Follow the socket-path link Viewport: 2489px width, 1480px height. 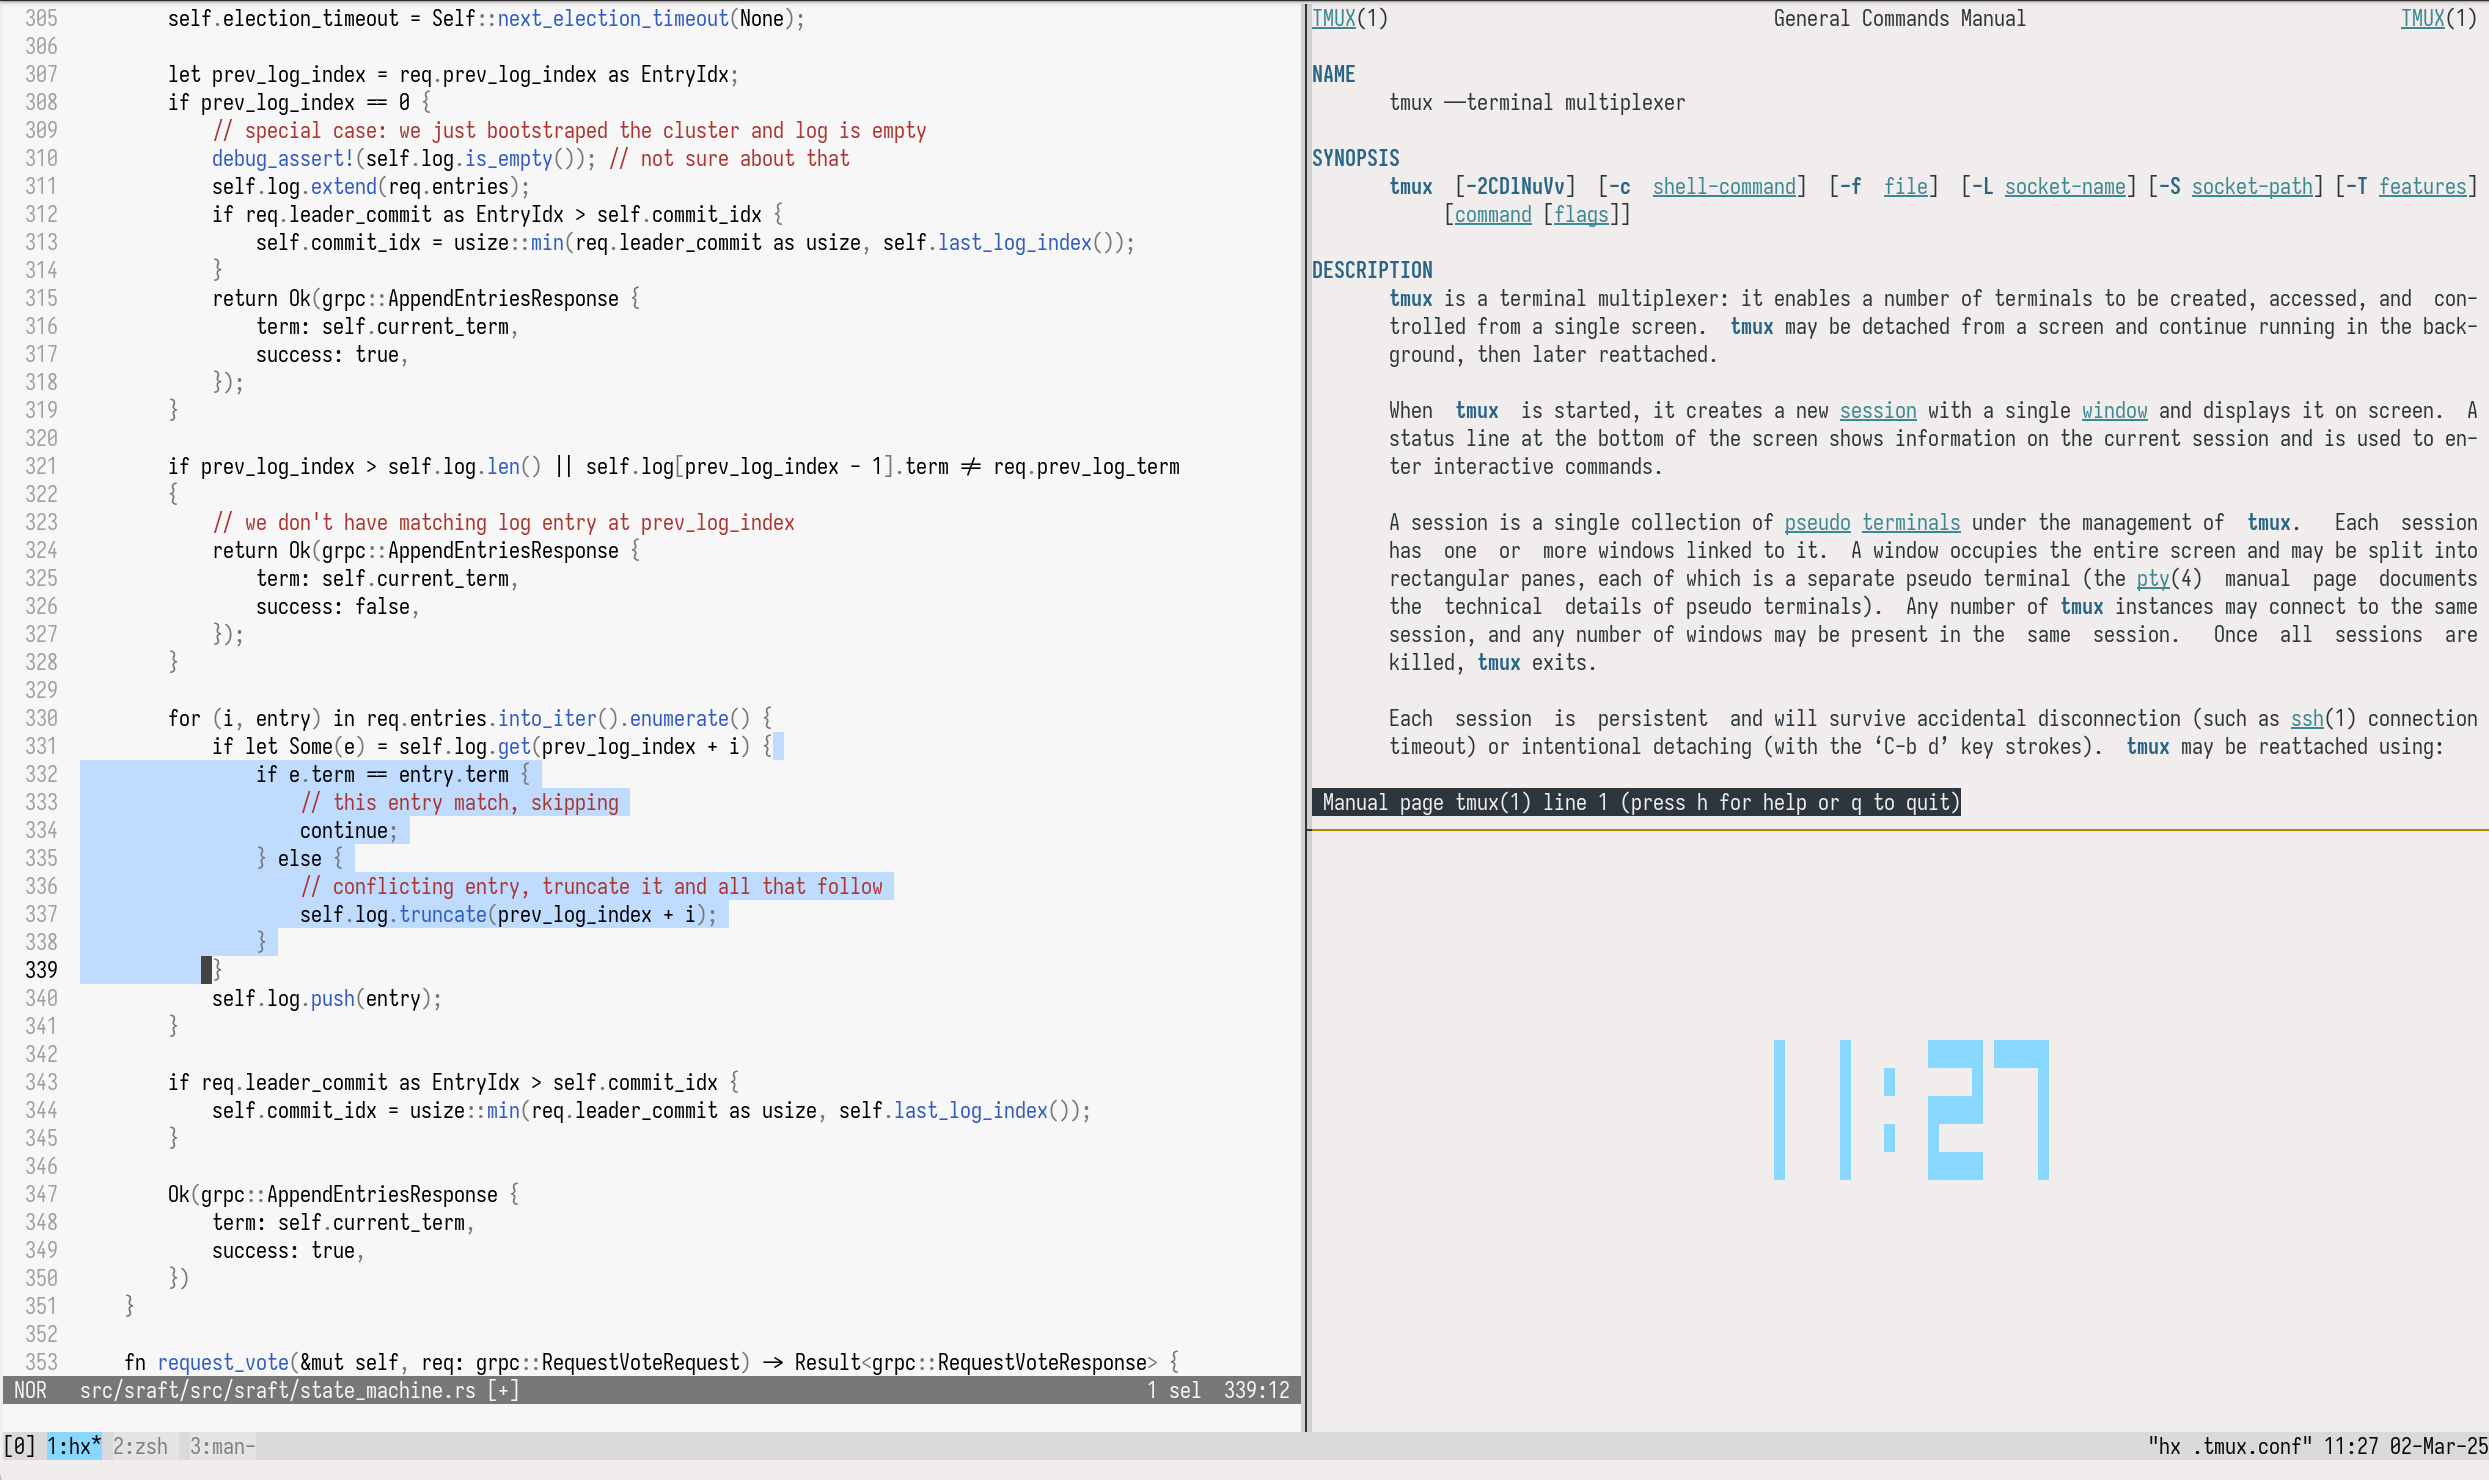point(2252,186)
